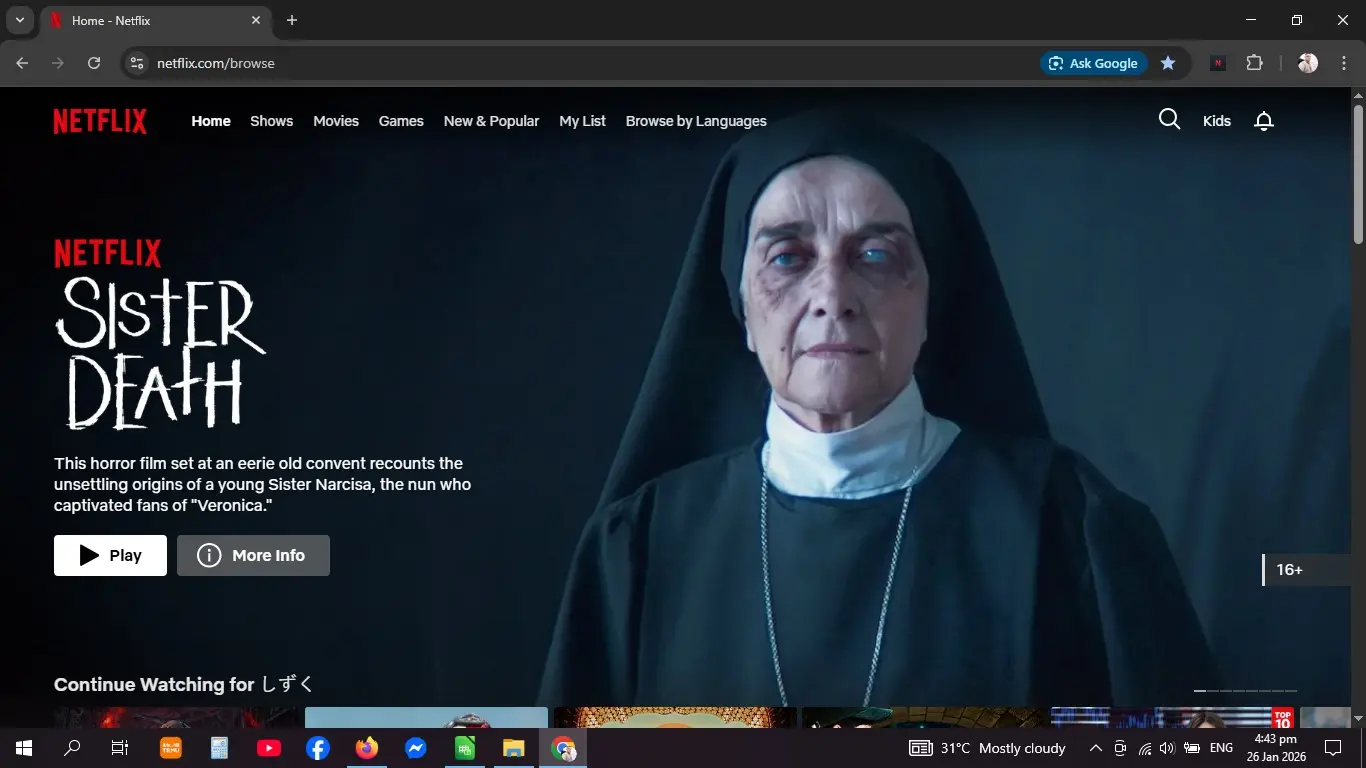Close the Home - Netflix tab
This screenshot has height=768, width=1366.
coord(256,20)
